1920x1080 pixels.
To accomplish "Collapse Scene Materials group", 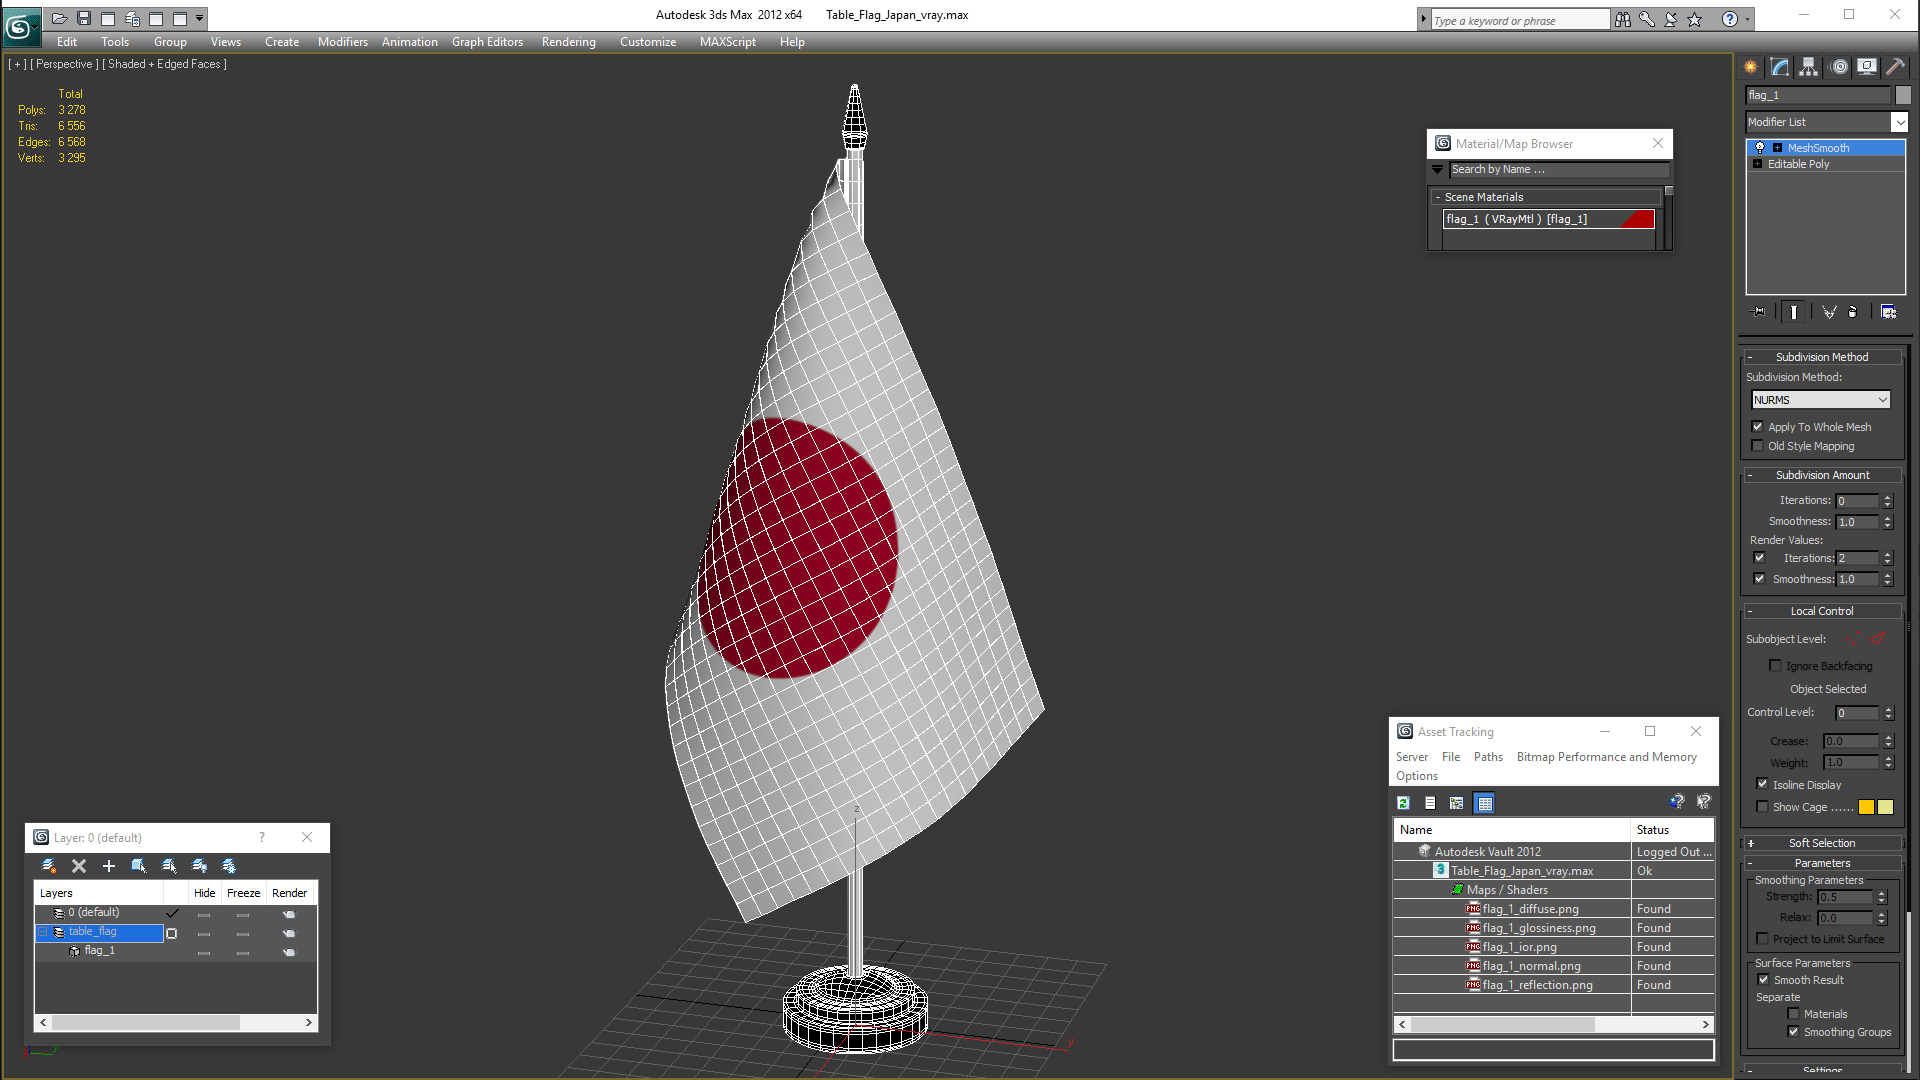I will coord(1438,197).
